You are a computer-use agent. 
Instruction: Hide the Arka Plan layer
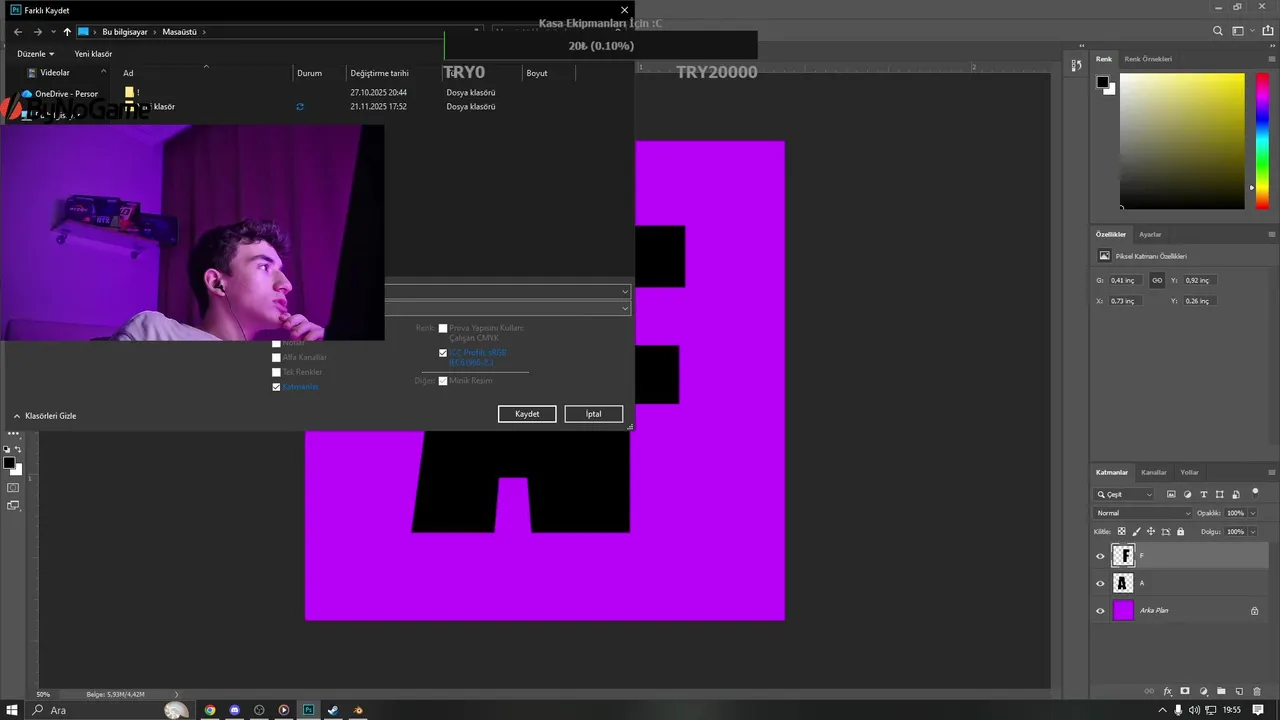(1100, 610)
